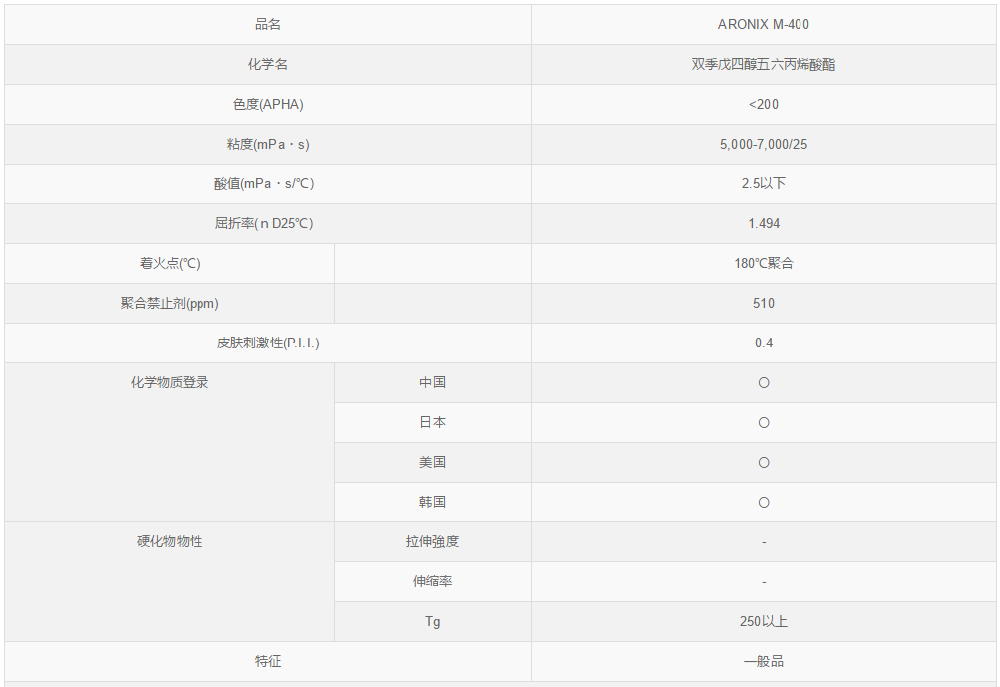Click the circle mark in the 日本 row

tap(764, 423)
